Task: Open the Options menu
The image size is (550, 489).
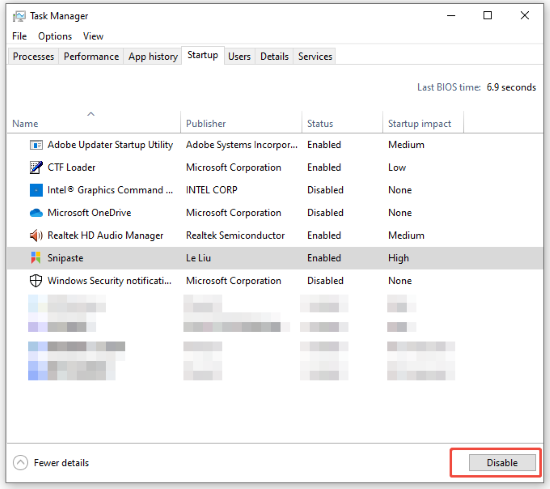Action: pyautogui.click(x=55, y=36)
